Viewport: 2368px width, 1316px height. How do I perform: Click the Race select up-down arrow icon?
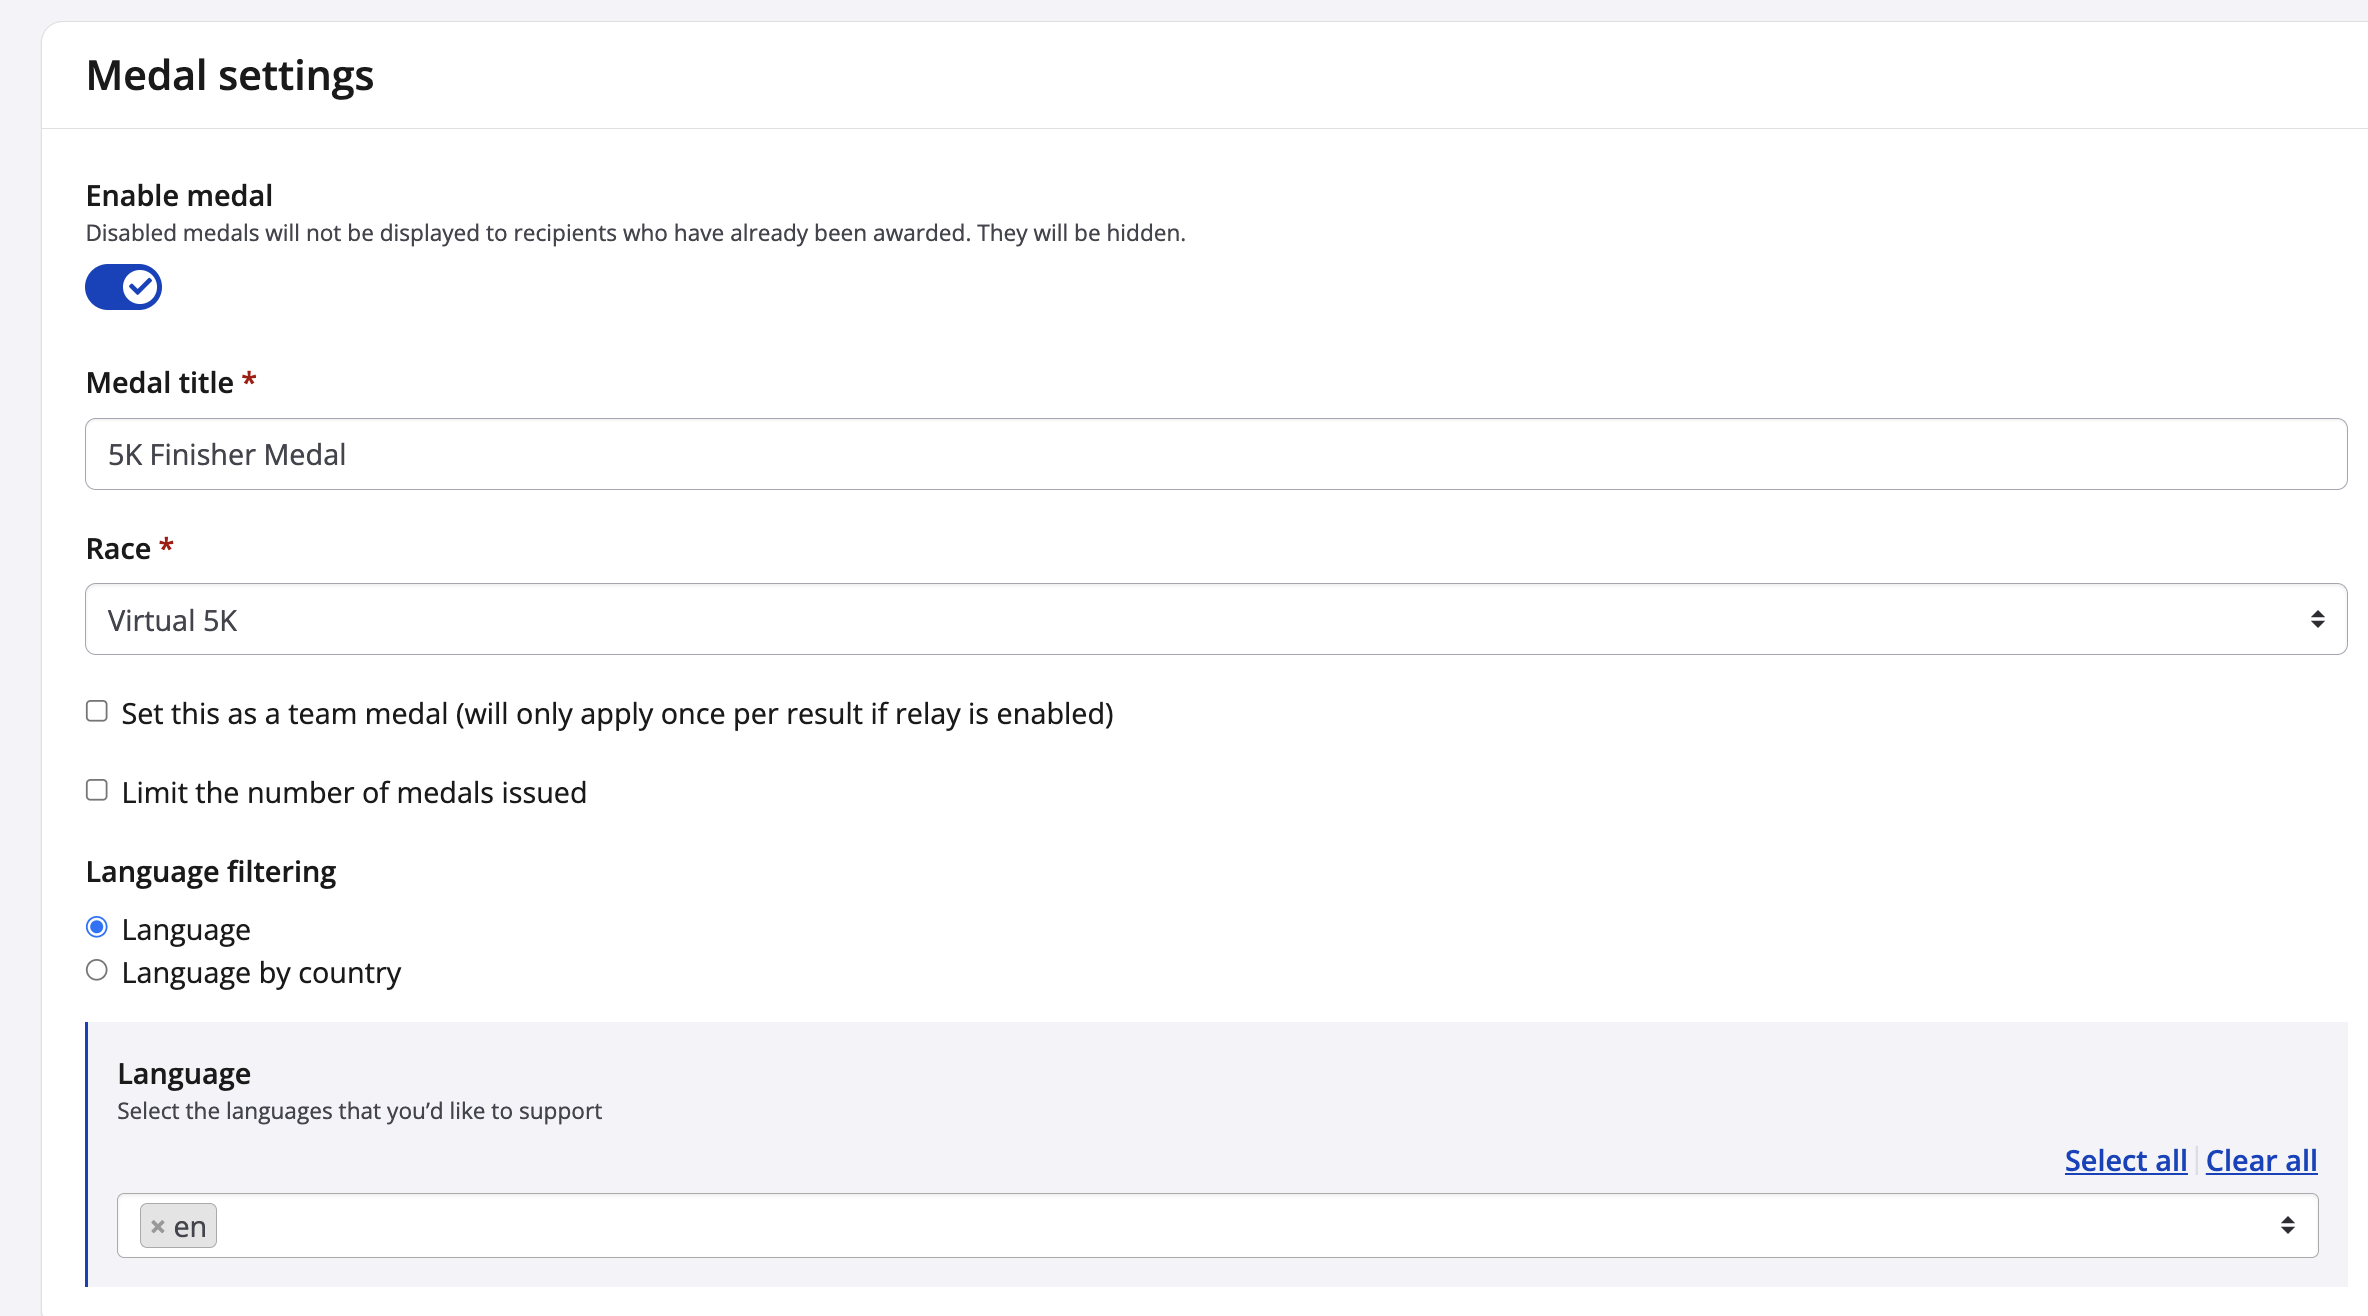(x=2317, y=619)
